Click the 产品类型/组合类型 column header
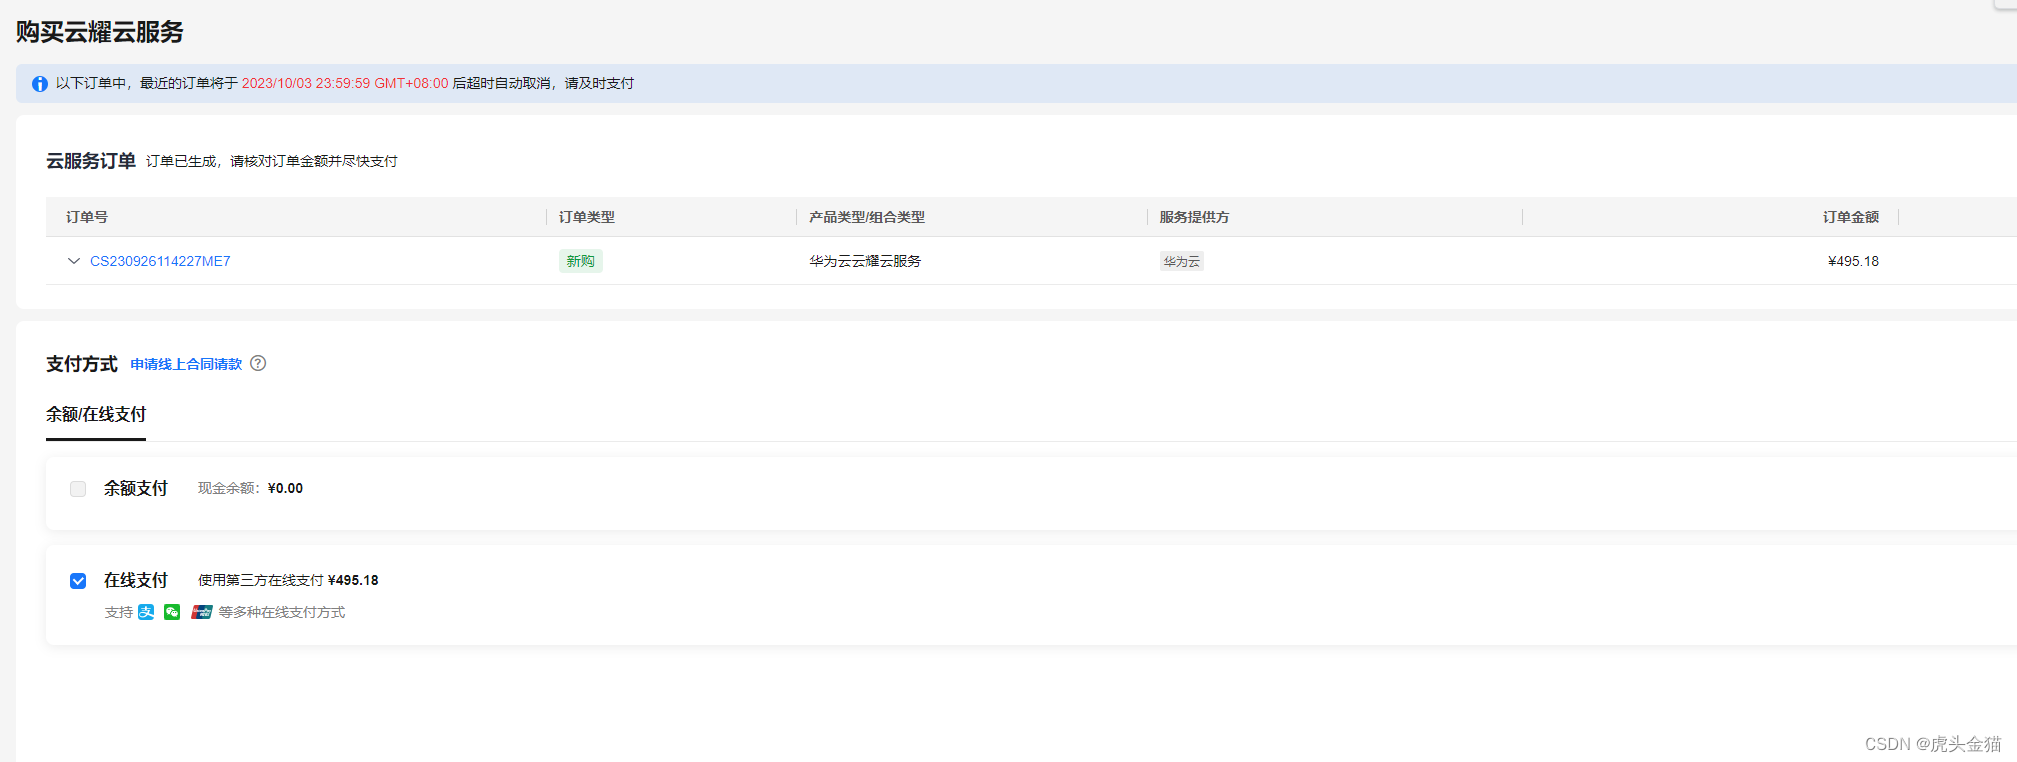 867,217
